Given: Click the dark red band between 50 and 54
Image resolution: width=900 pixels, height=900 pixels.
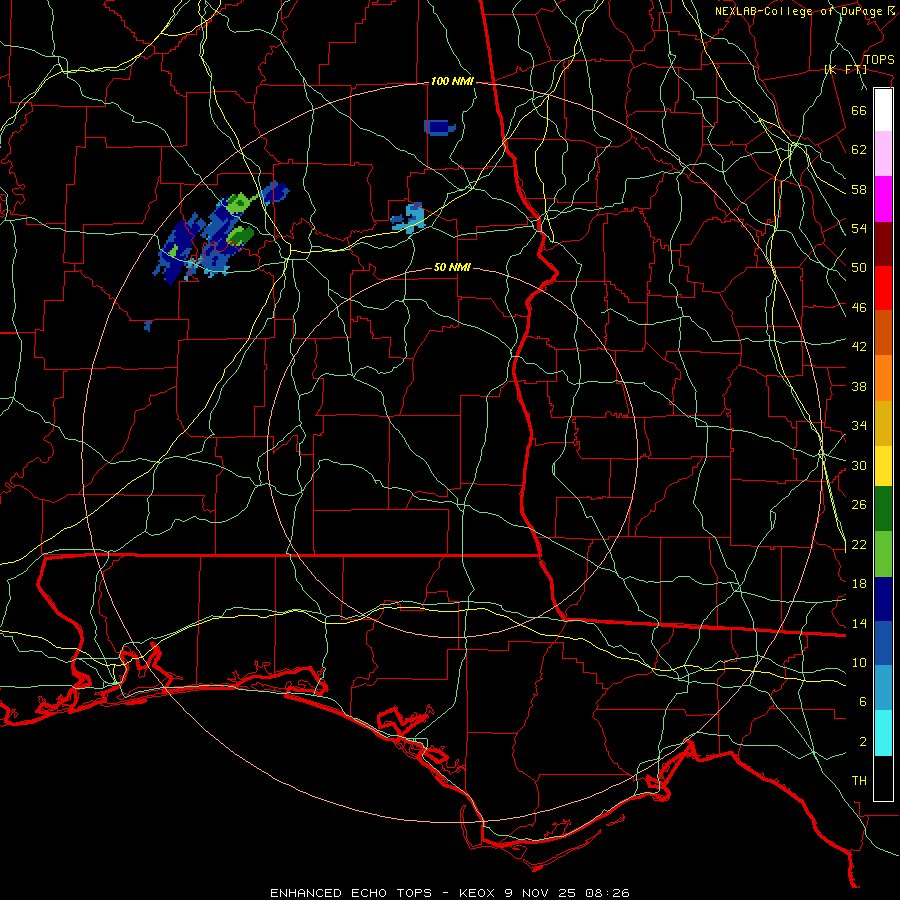Looking at the screenshot, I should click(883, 244).
